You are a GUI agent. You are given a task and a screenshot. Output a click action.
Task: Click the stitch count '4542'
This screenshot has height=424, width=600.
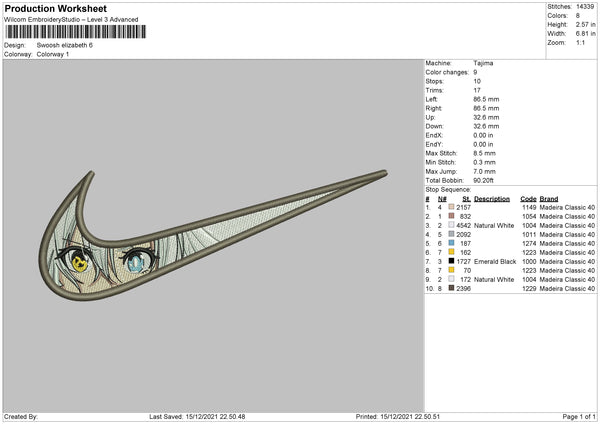tap(463, 225)
